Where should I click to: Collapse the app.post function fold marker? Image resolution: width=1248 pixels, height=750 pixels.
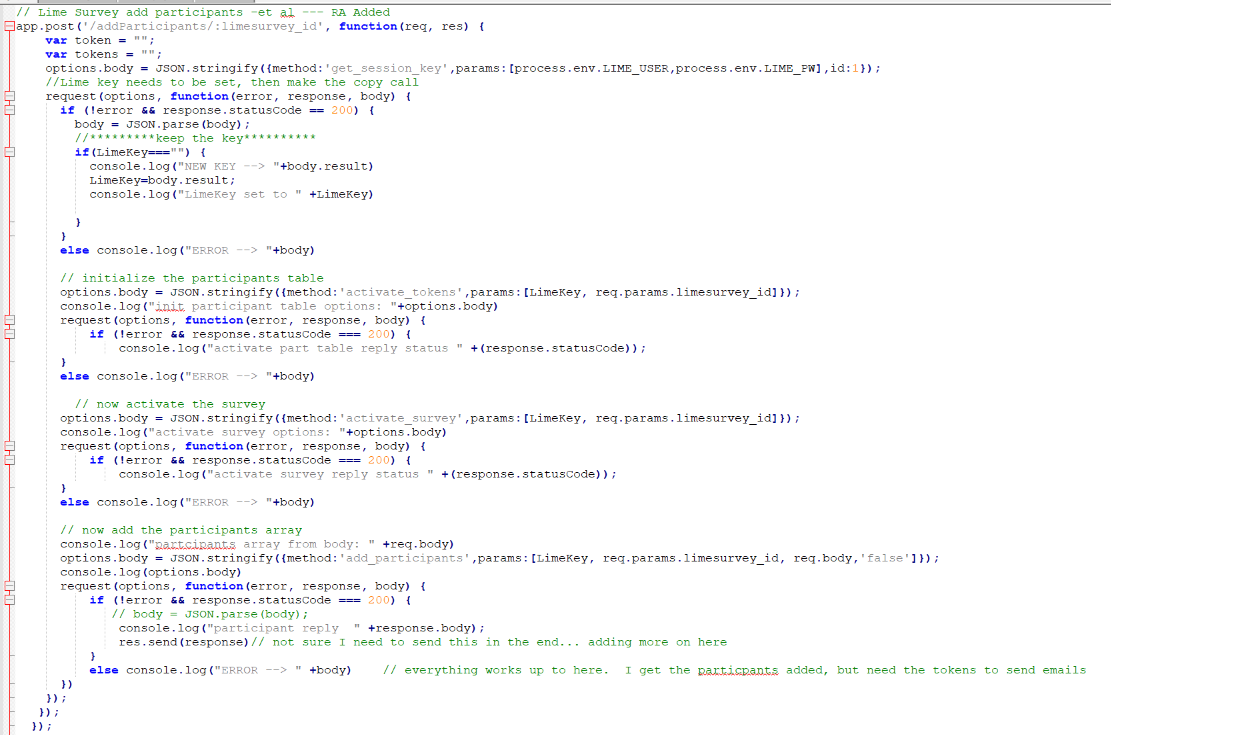[9, 26]
